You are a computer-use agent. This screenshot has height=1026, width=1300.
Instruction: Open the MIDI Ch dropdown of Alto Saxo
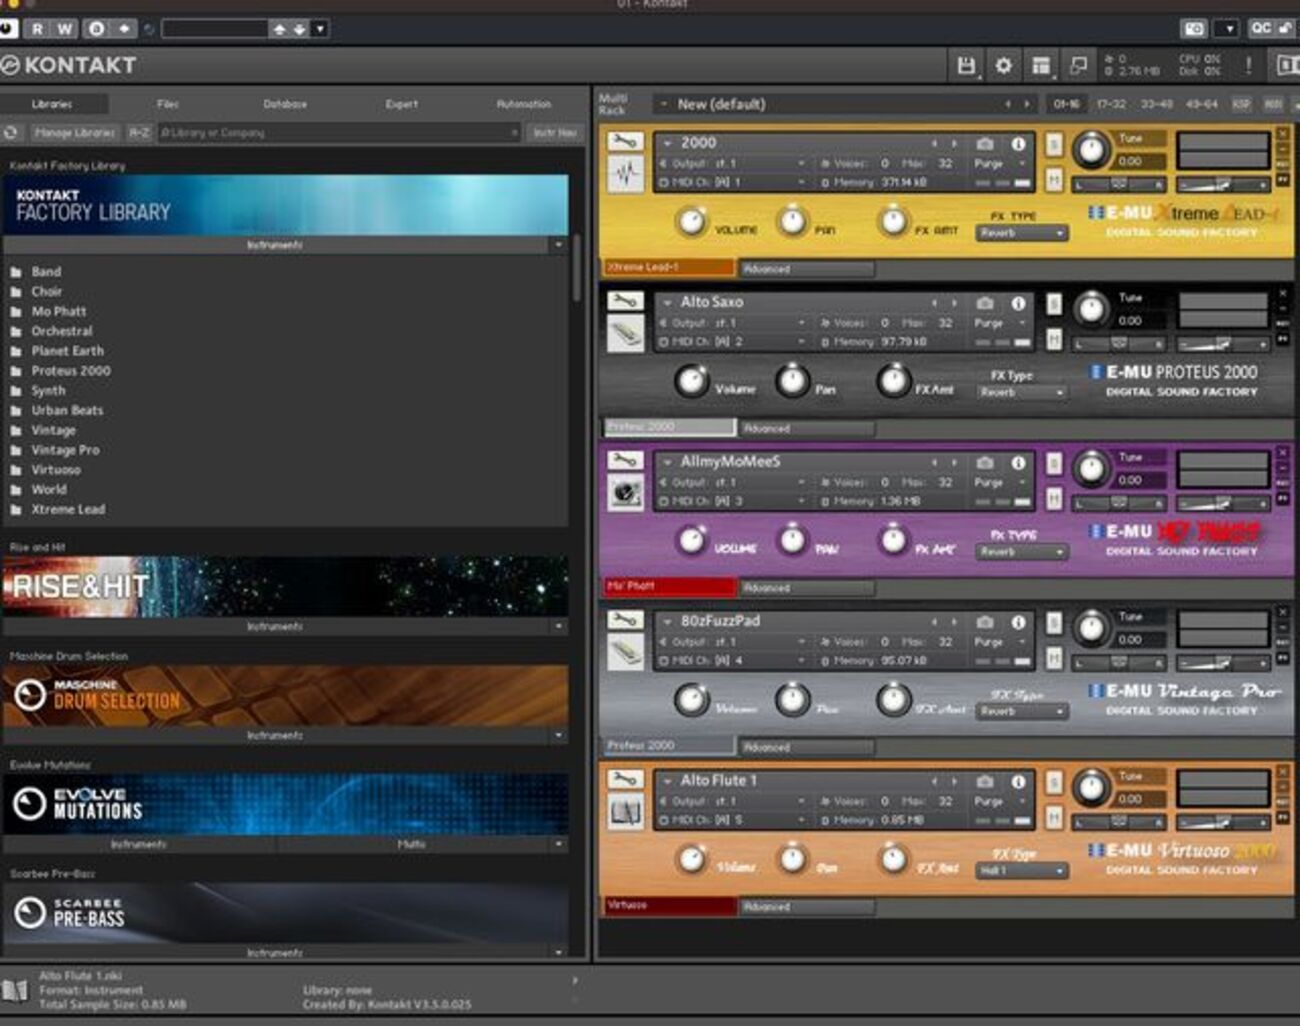(732, 342)
